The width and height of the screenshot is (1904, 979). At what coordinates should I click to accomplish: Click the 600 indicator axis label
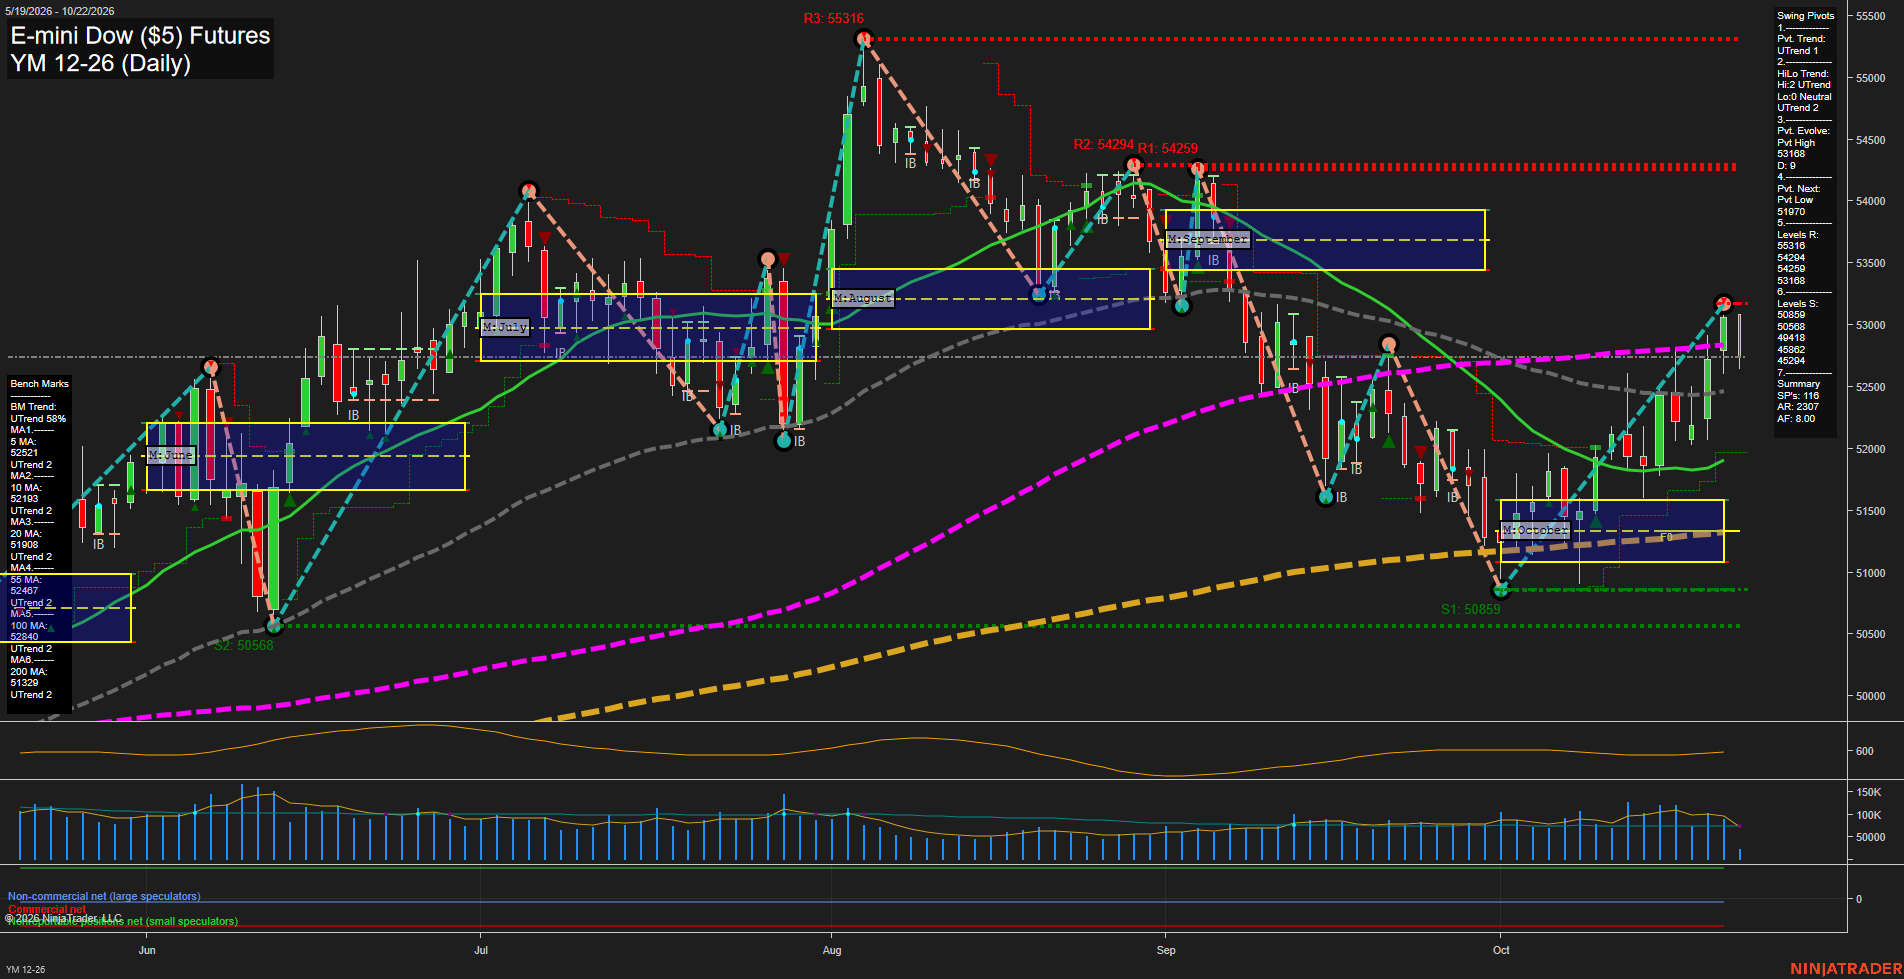[1864, 752]
